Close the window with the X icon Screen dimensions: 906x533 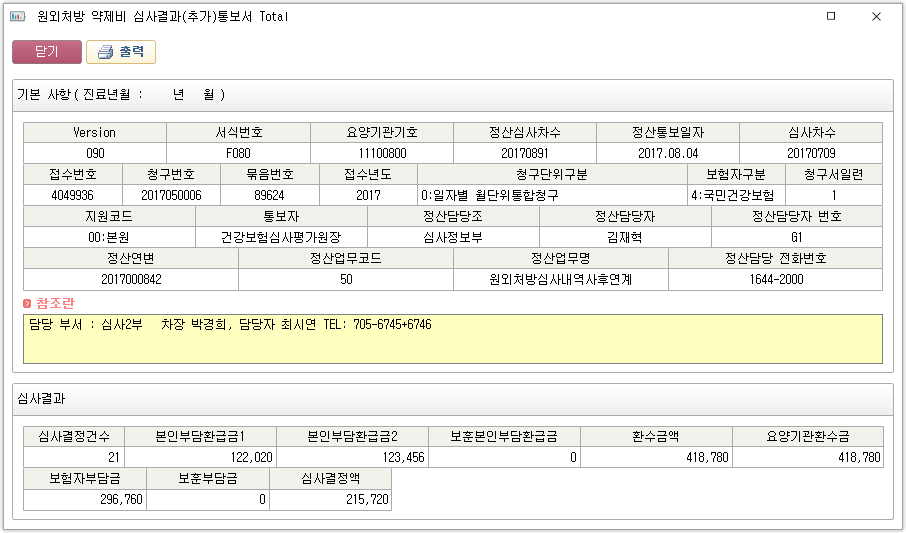[876, 17]
